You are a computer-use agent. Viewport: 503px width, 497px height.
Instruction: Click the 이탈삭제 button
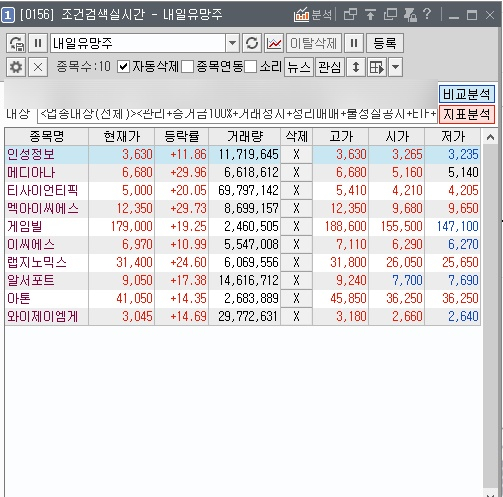pyautogui.click(x=313, y=43)
